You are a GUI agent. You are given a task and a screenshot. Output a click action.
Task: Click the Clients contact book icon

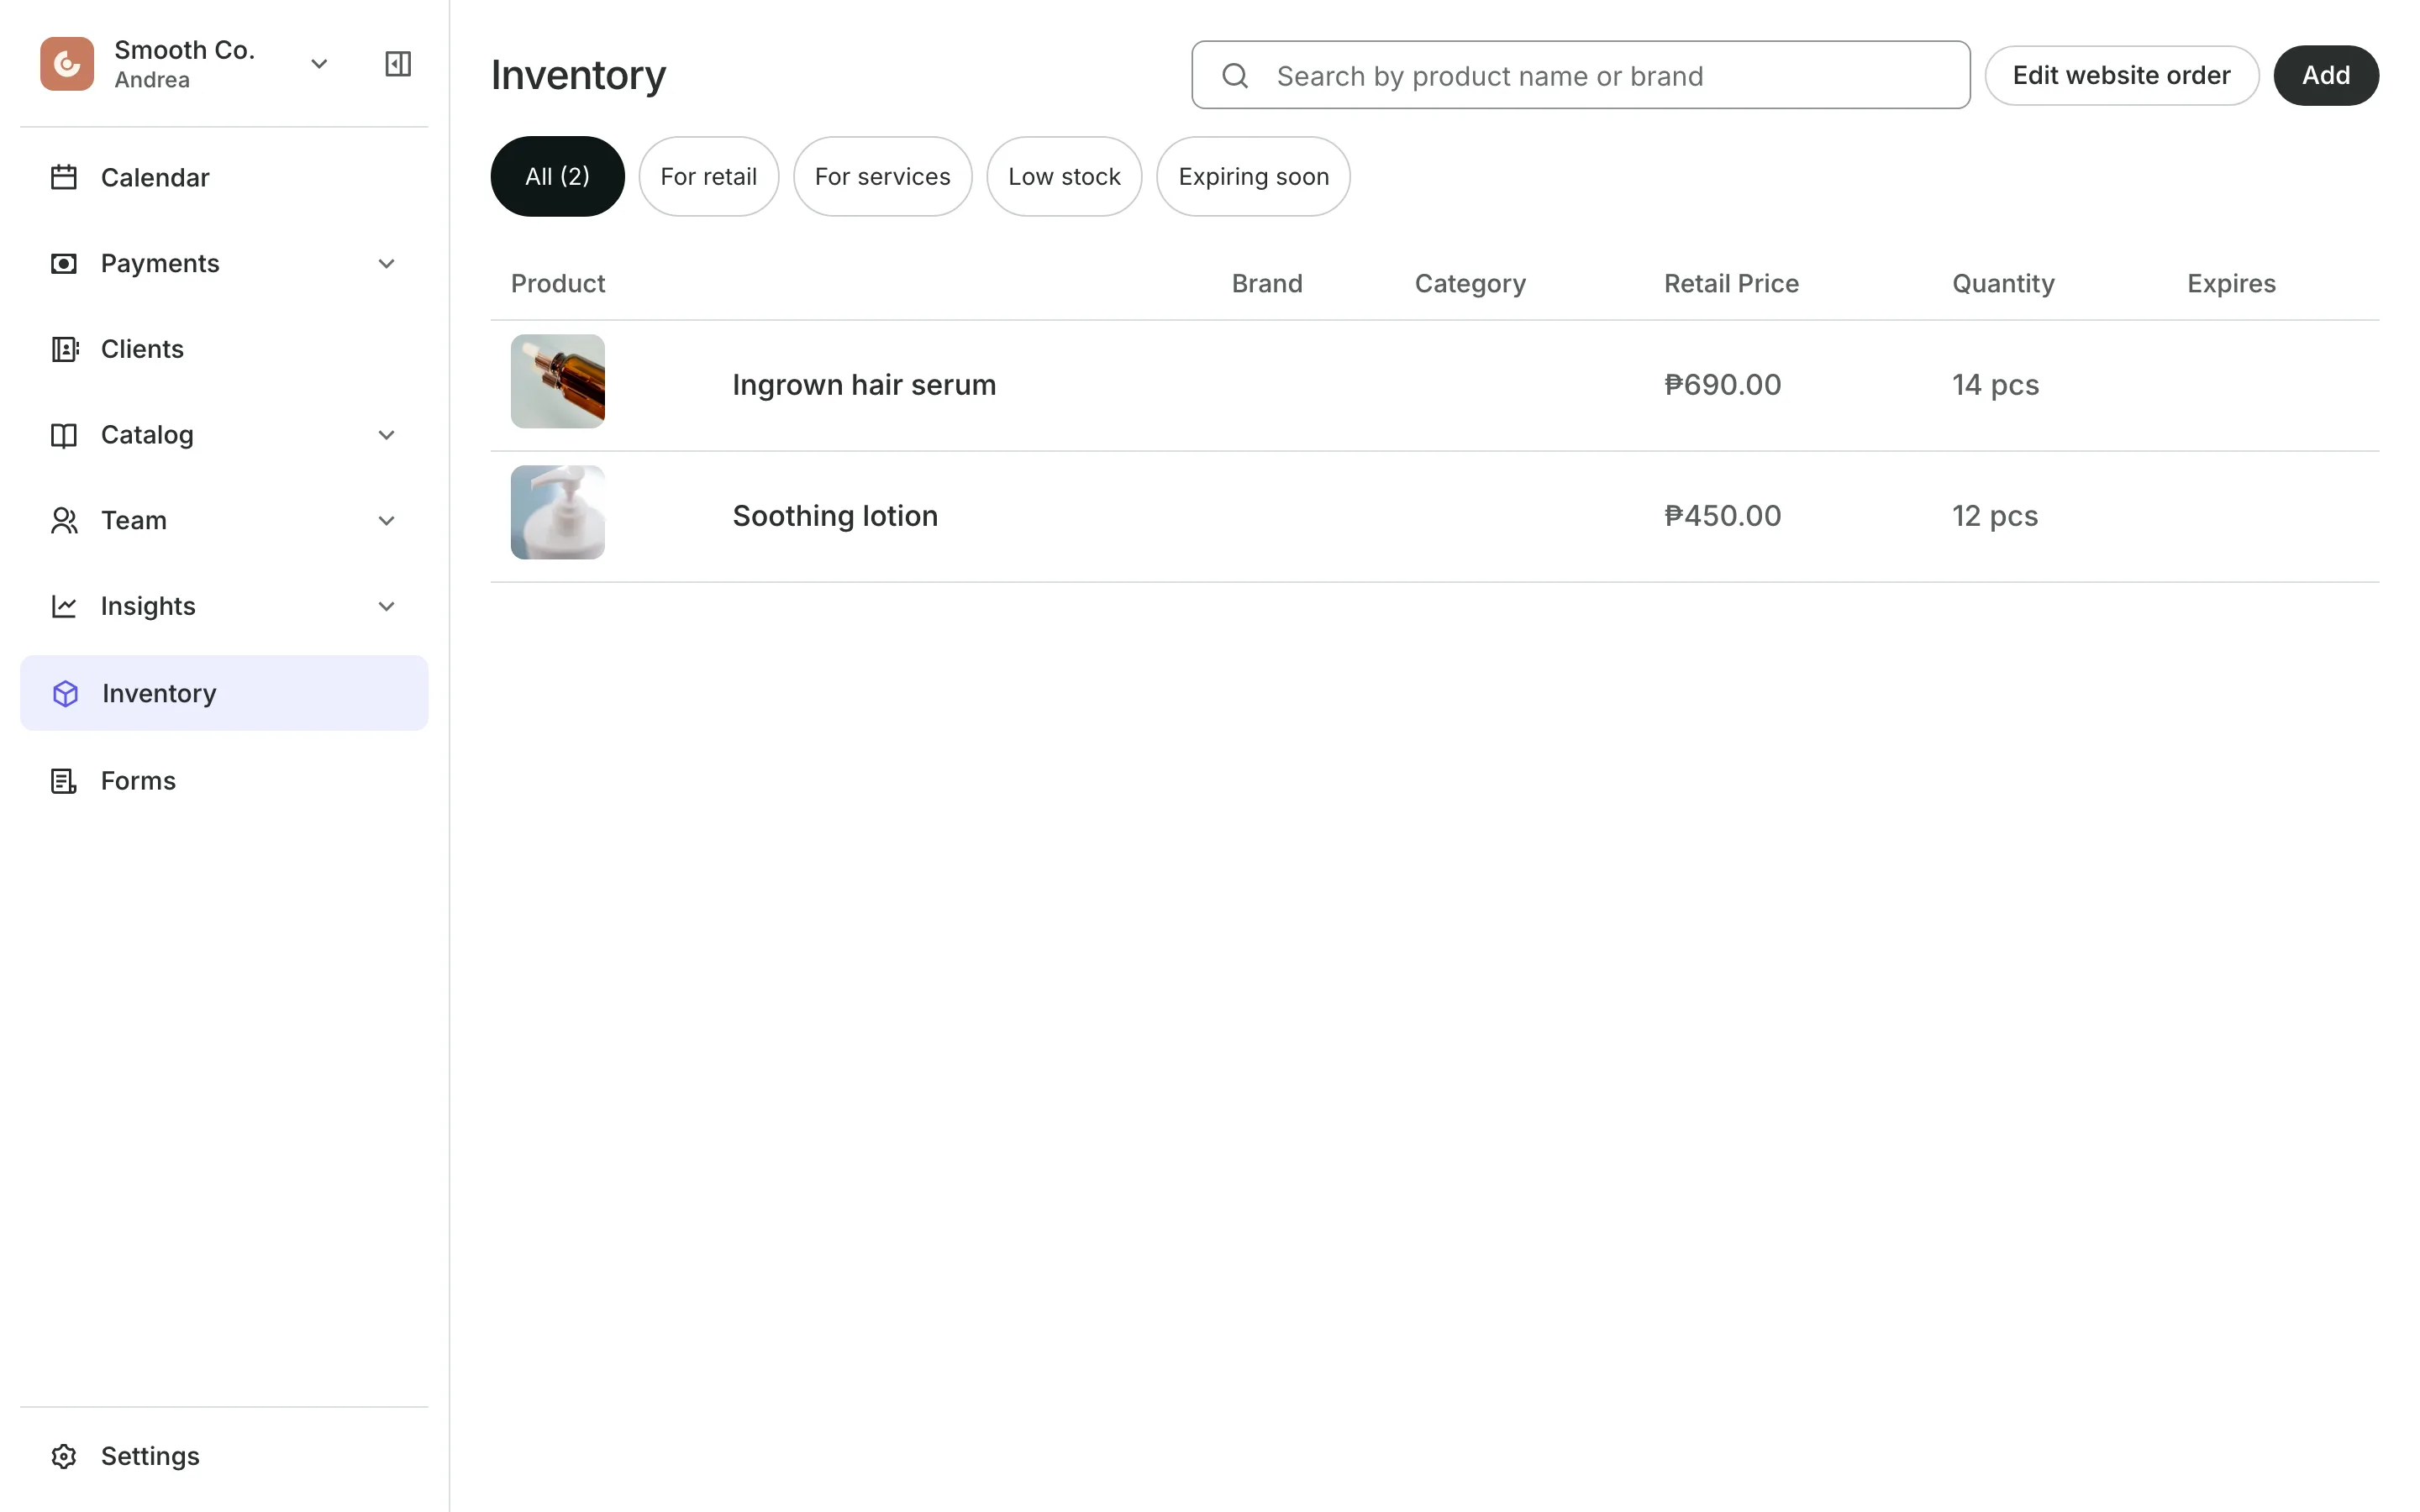(64, 349)
